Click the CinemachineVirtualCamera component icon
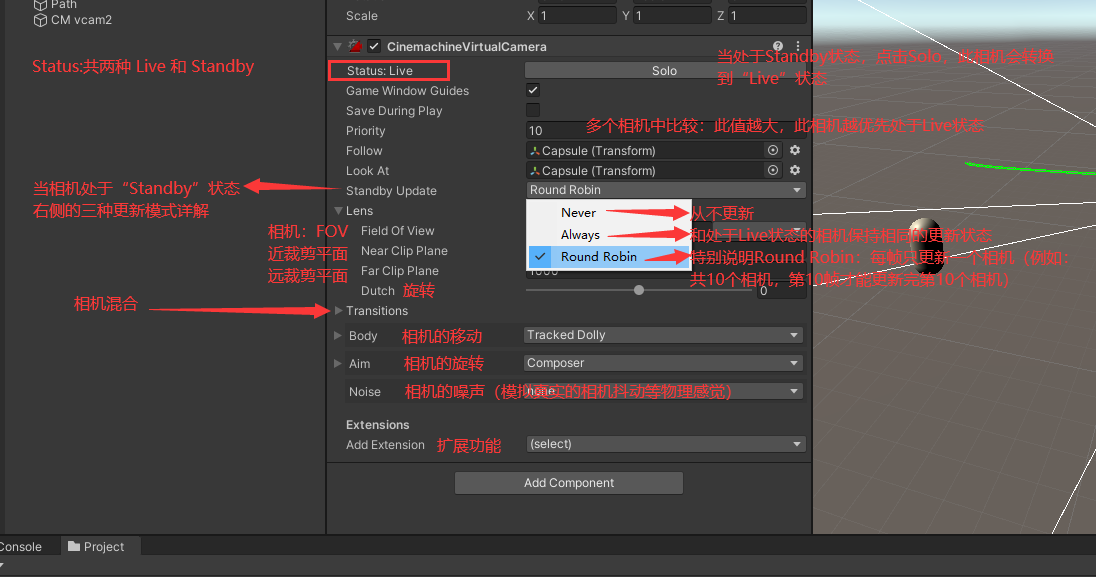 (355, 46)
